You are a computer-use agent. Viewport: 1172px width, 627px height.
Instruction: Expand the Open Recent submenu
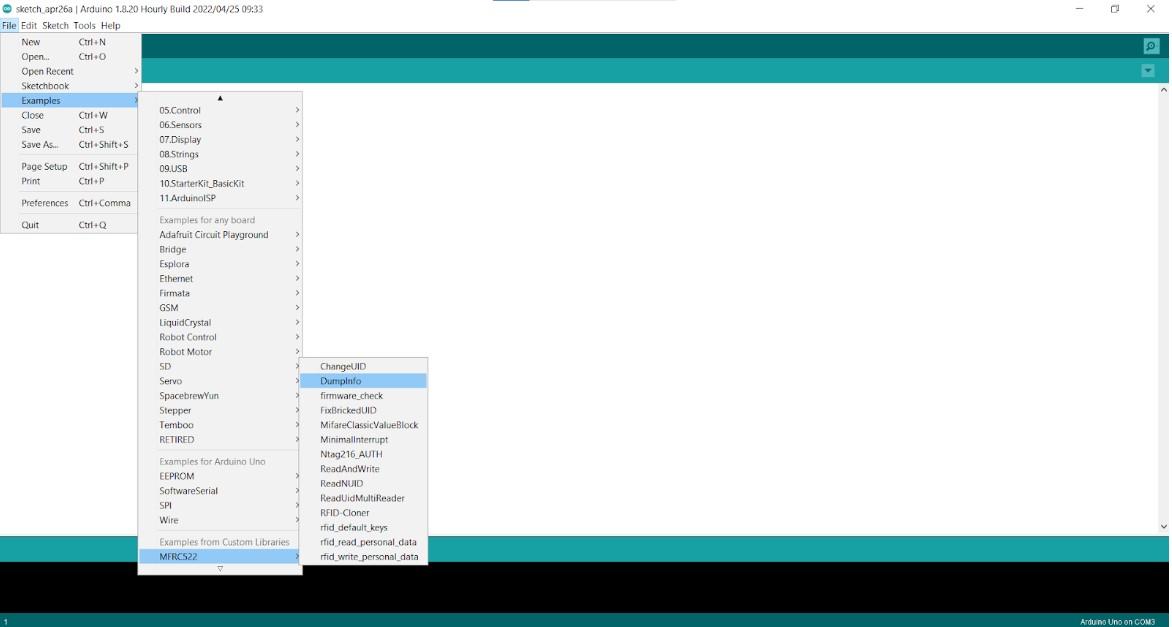coord(70,72)
